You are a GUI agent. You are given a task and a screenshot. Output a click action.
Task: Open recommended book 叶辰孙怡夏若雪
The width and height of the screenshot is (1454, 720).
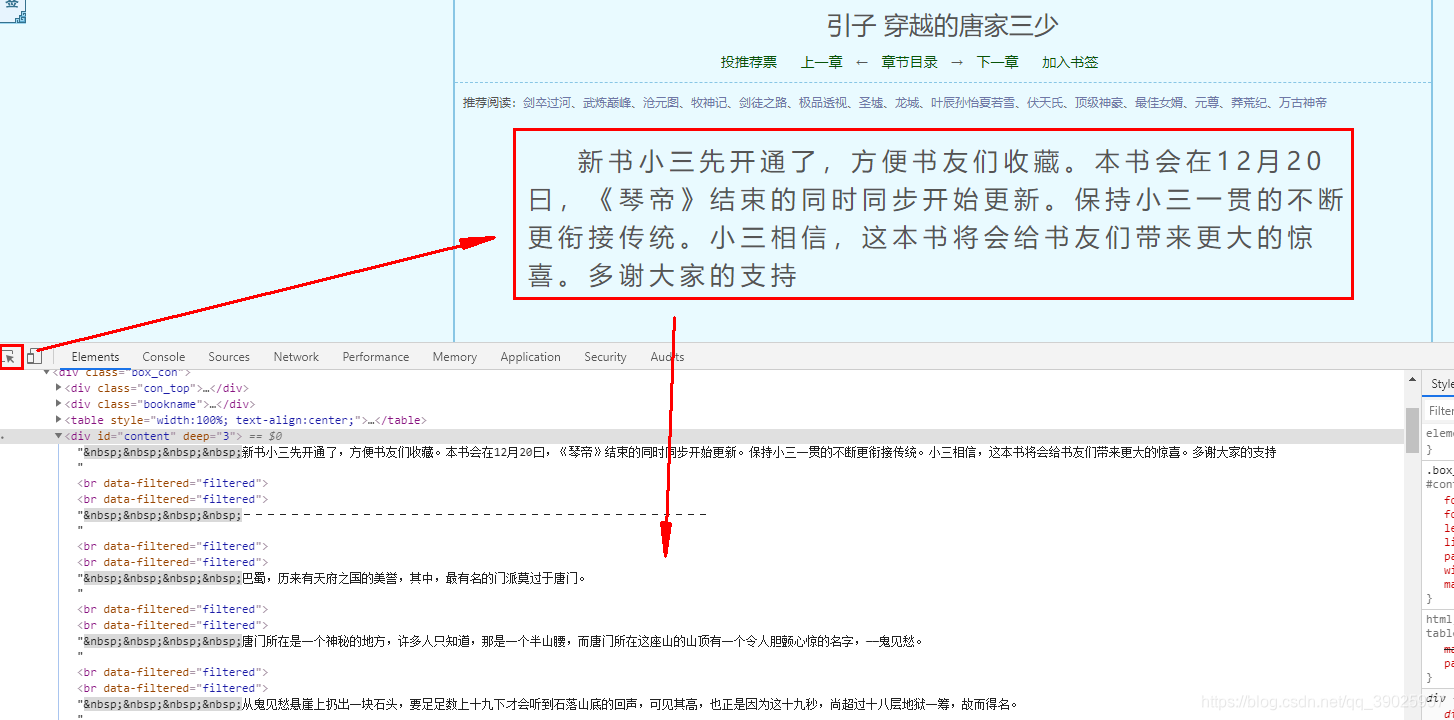(x=973, y=102)
